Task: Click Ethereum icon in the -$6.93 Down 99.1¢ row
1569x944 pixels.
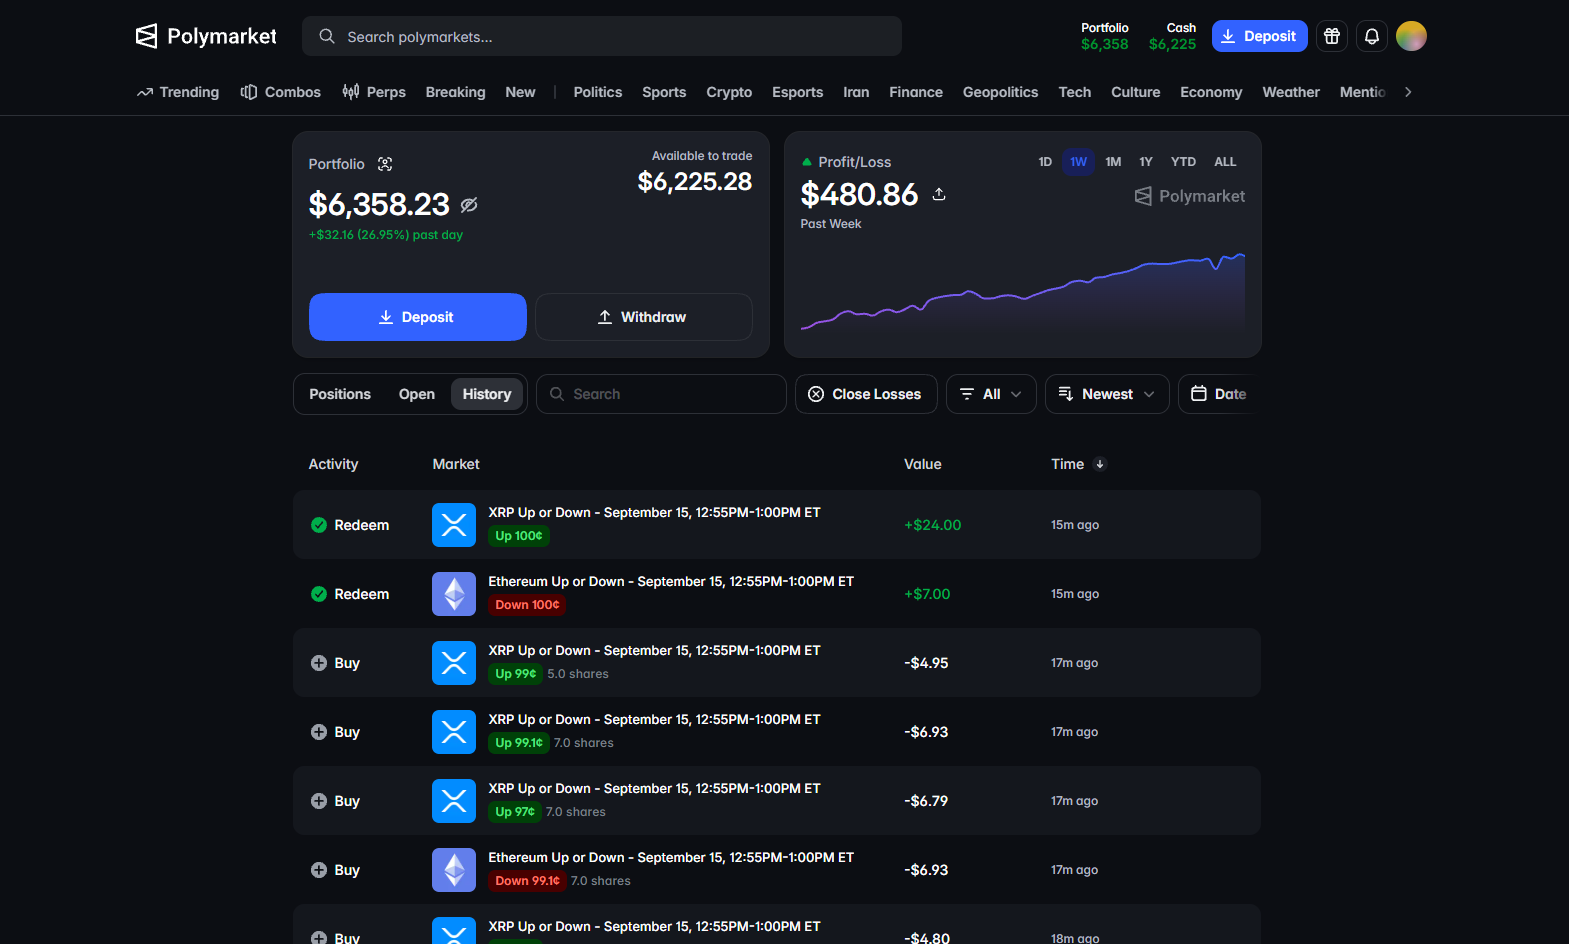Action: coord(454,870)
